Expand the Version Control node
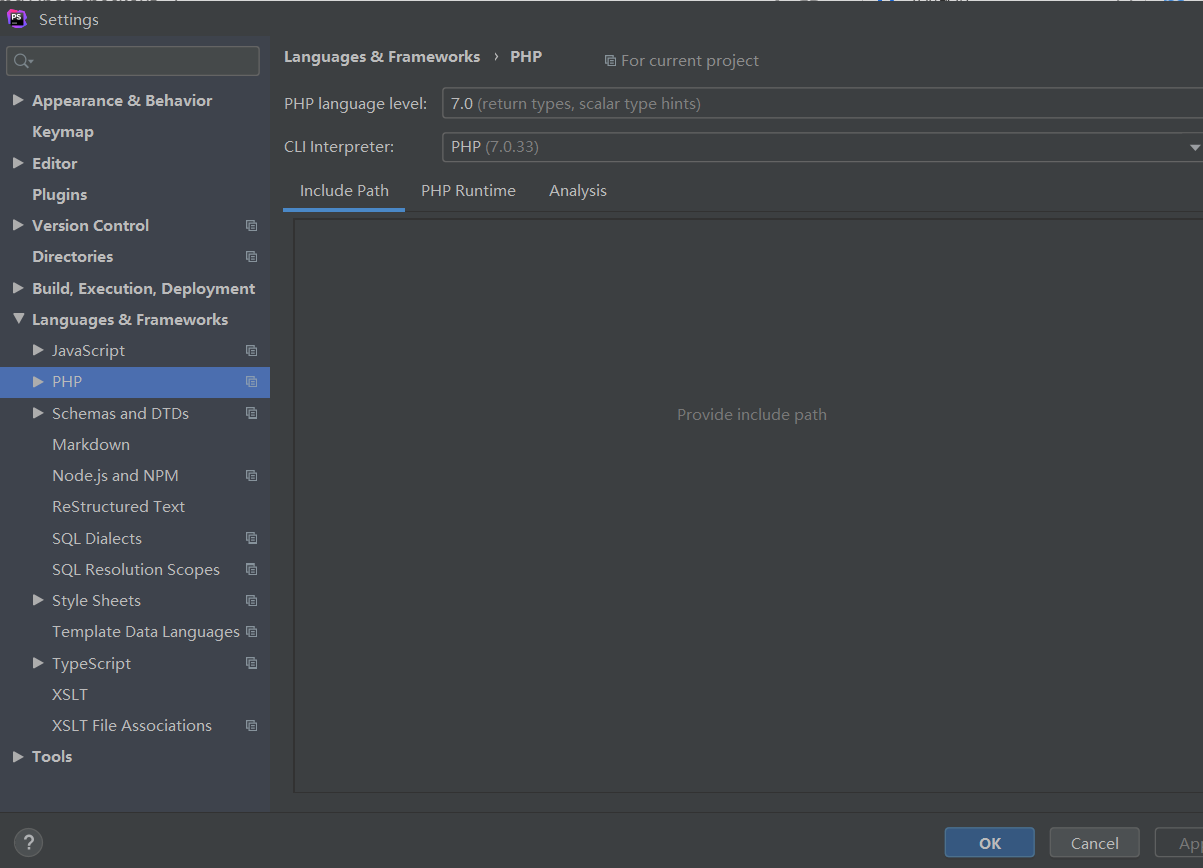The width and height of the screenshot is (1203, 868). [x=18, y=225]
